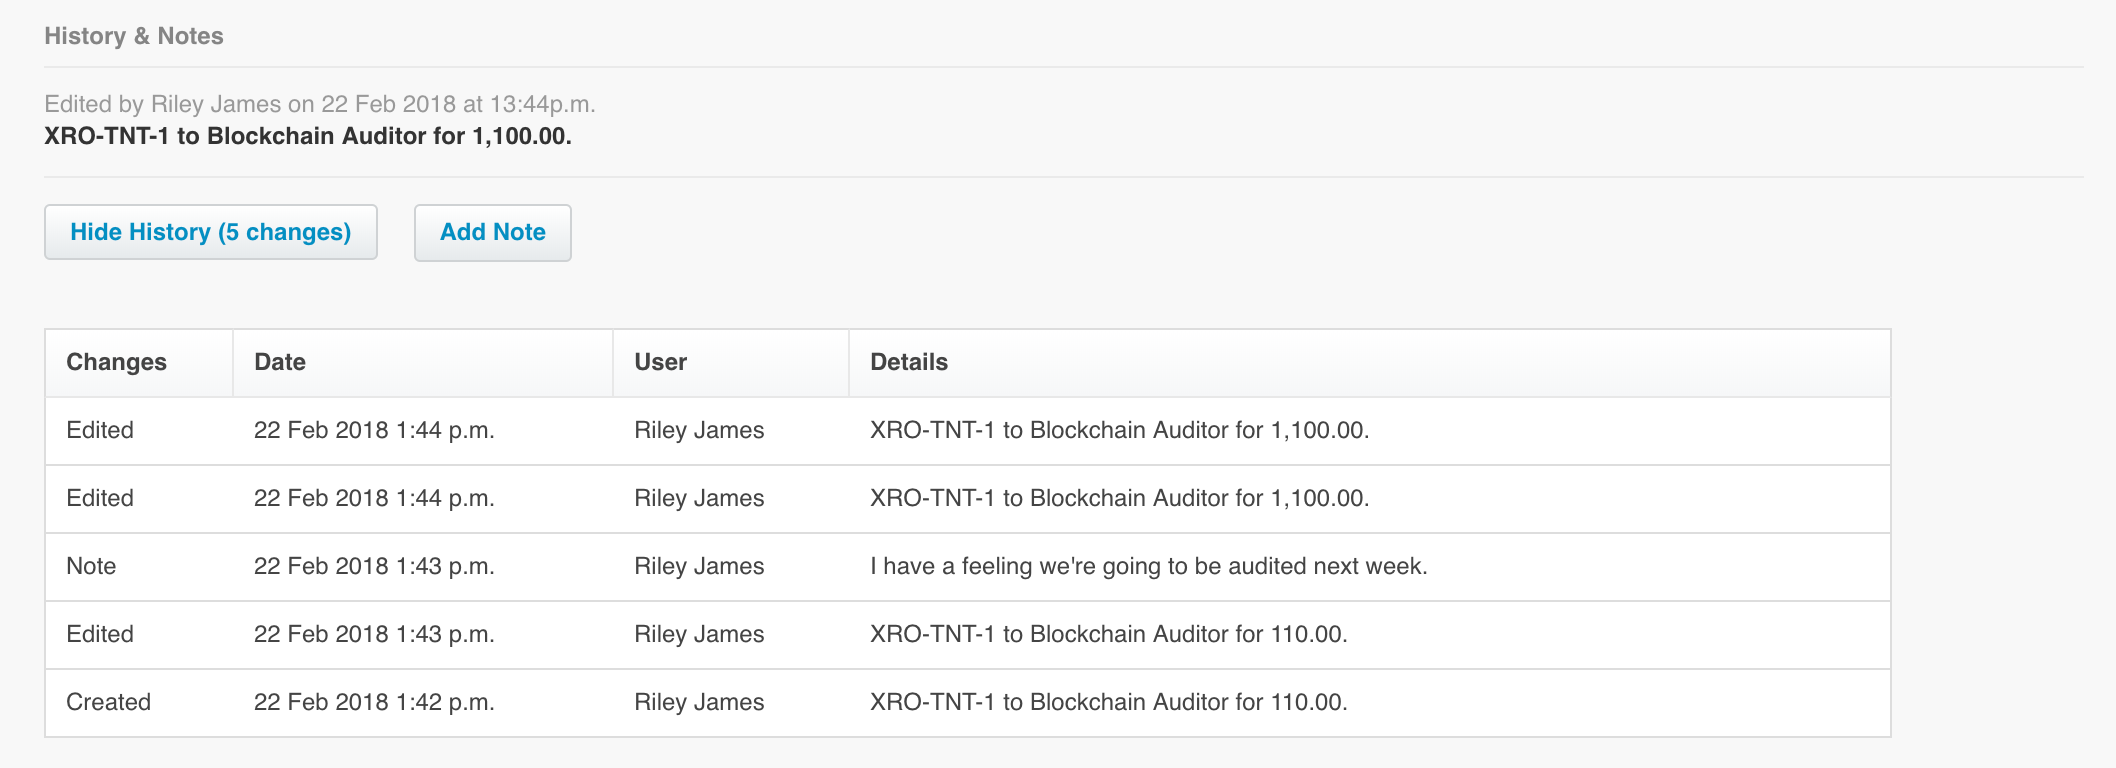Click the Note row's 1:43 p.m. date
Screen dimensions: 2116x768
tap(374, 566)
